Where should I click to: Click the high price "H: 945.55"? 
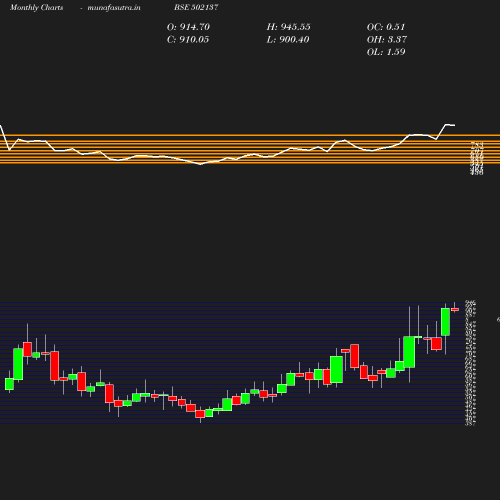(x=288, y=27)
